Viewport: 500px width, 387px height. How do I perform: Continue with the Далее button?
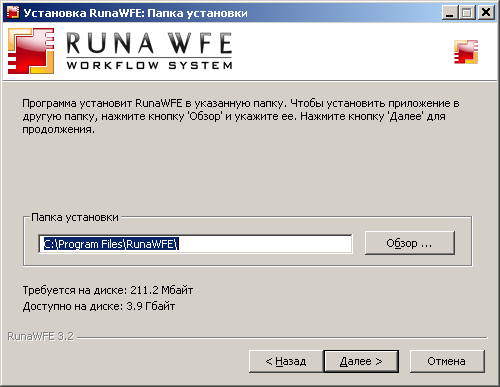pos(361,361)
